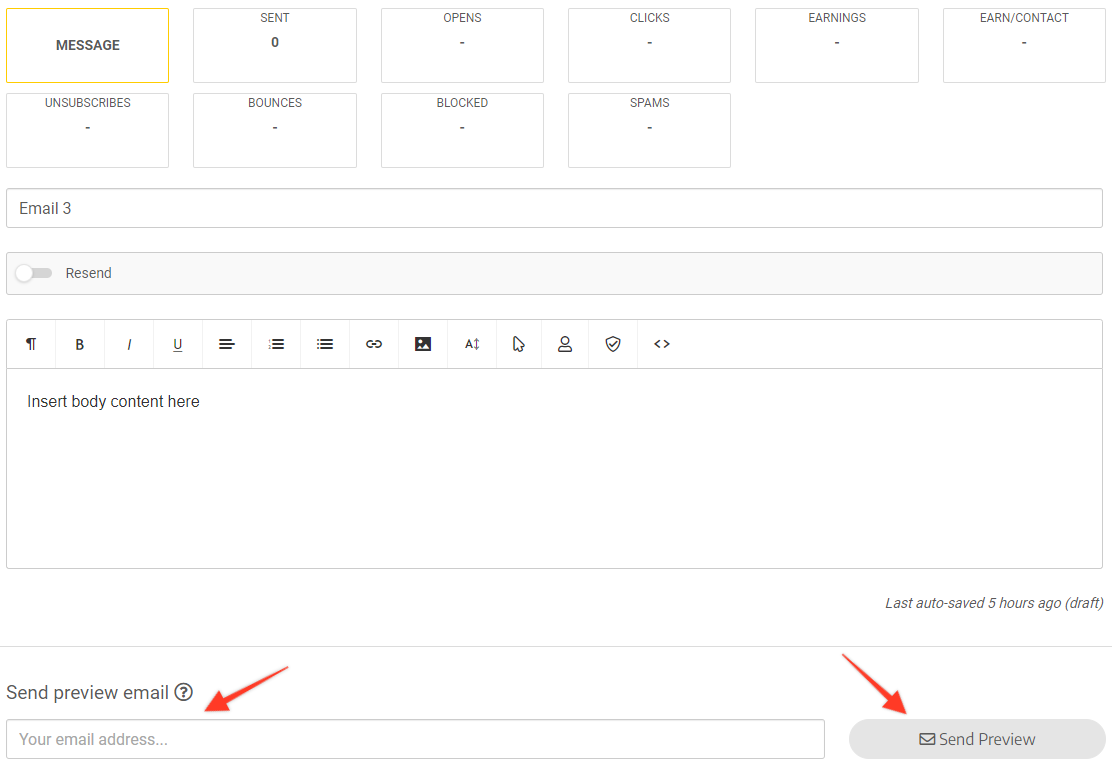Toggle bold formatting in the editor

79,344
